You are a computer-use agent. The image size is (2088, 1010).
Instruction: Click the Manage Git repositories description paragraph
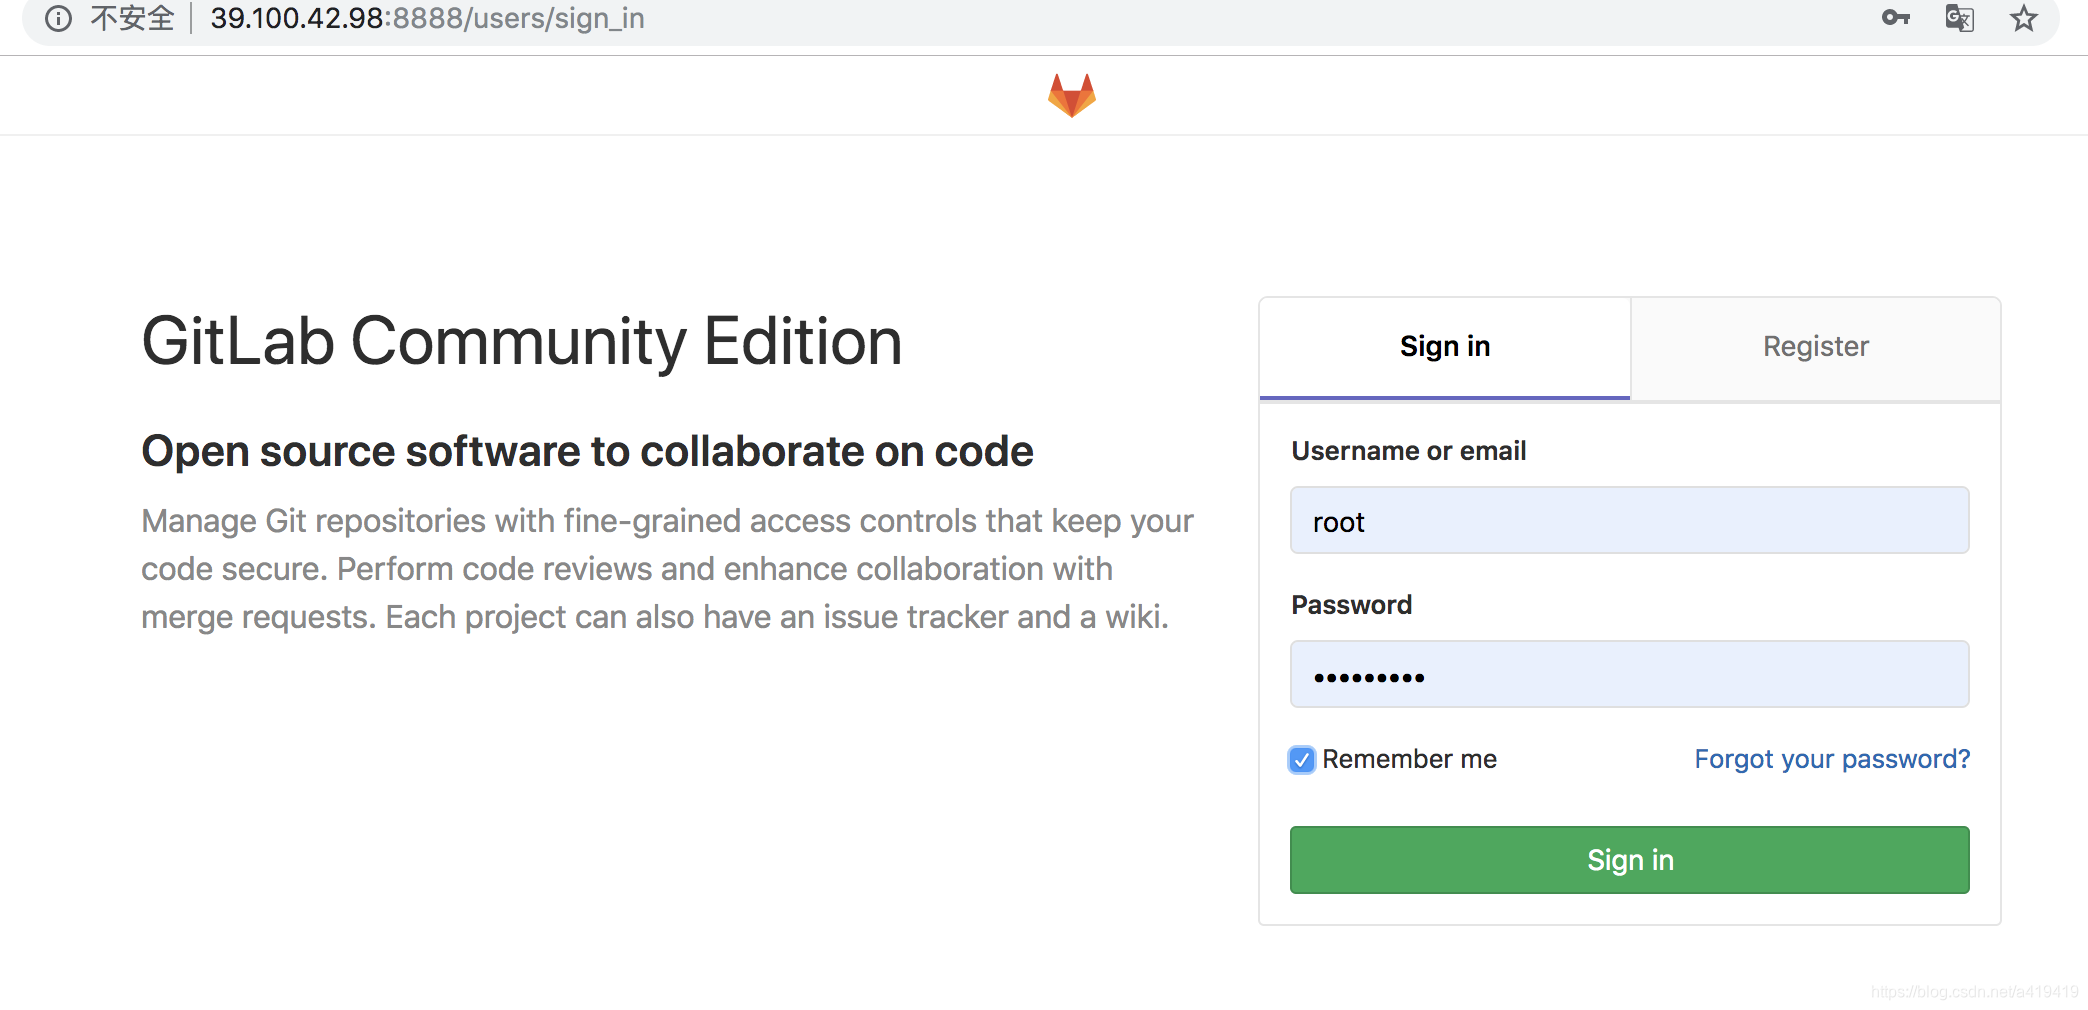click(668, 569)
